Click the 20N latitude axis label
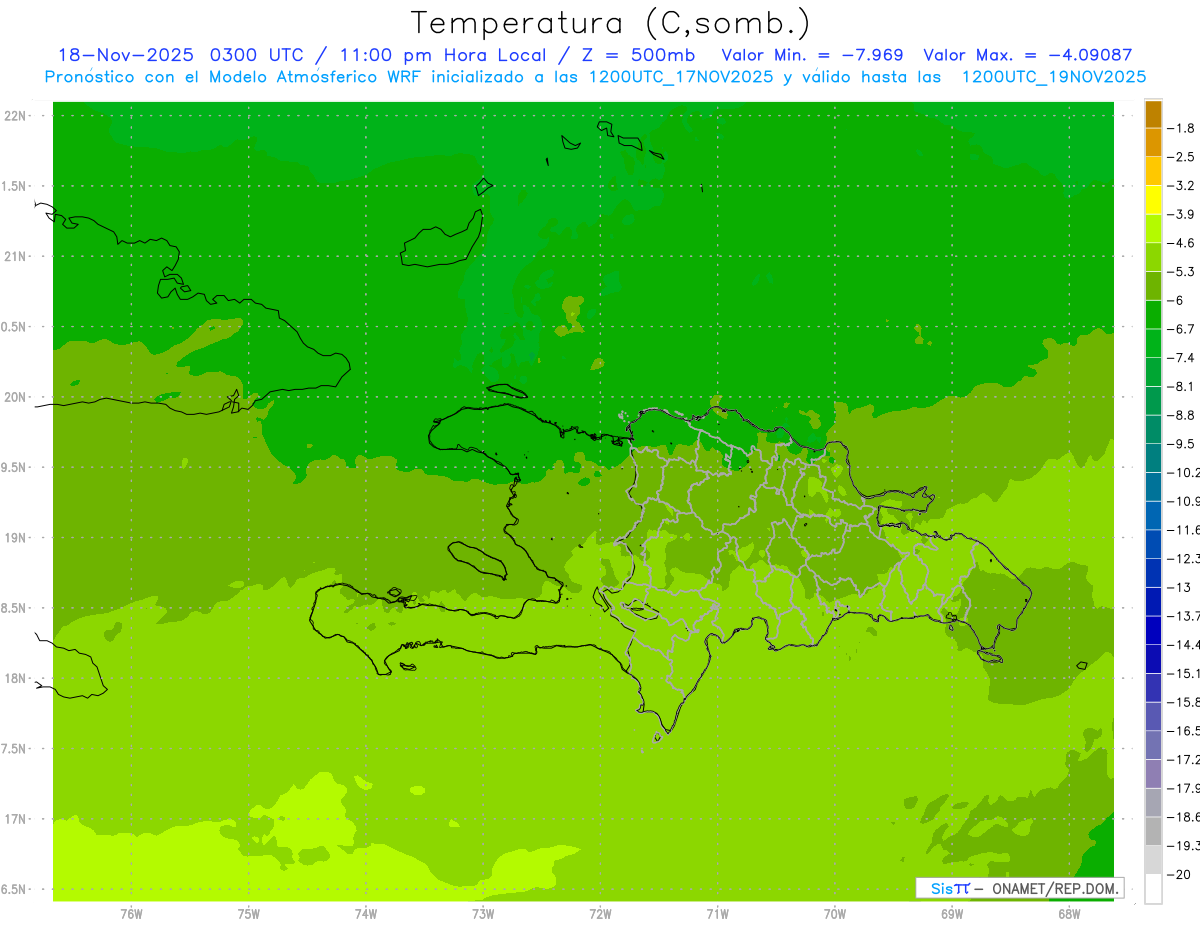The height and width of the screenshot is (927, 1200). coord(16,397)
